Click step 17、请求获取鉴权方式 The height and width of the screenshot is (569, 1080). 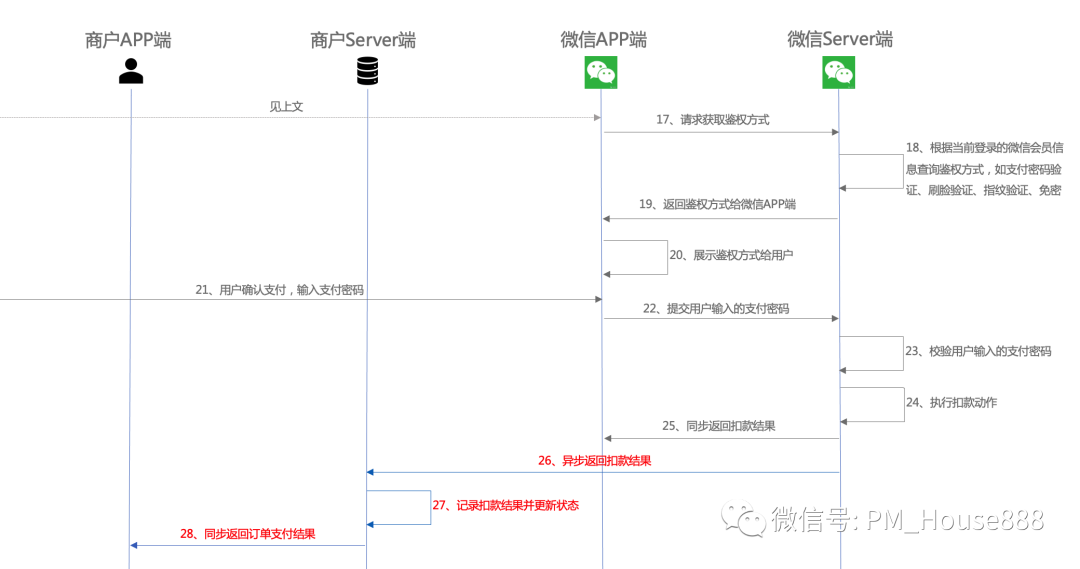(x=712, y=120)
